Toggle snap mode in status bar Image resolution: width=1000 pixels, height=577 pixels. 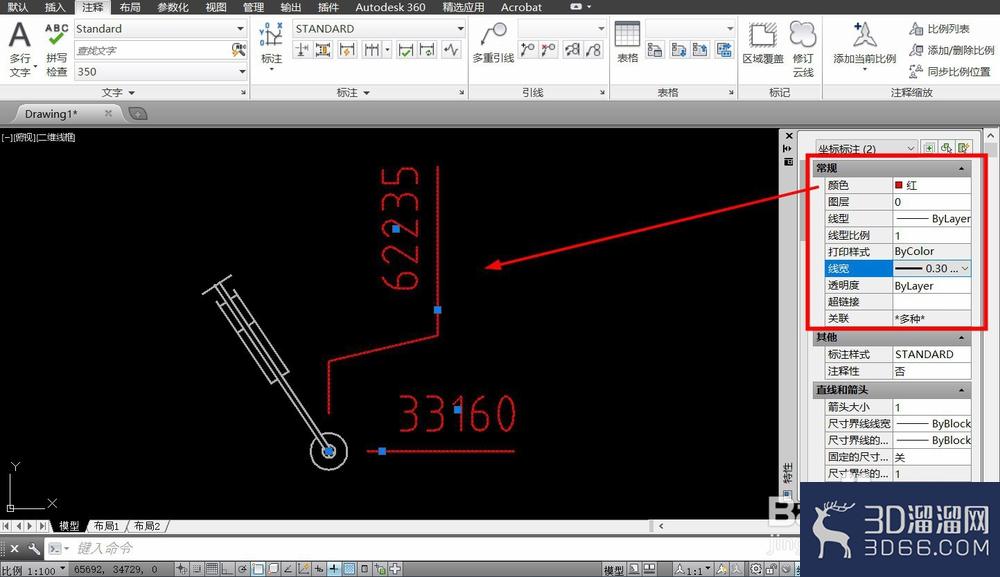point(197,569)
